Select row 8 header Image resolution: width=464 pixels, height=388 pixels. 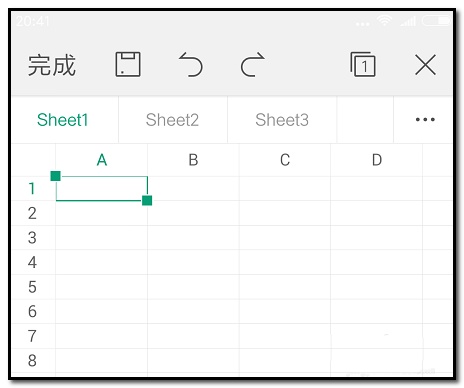(32, 361)
